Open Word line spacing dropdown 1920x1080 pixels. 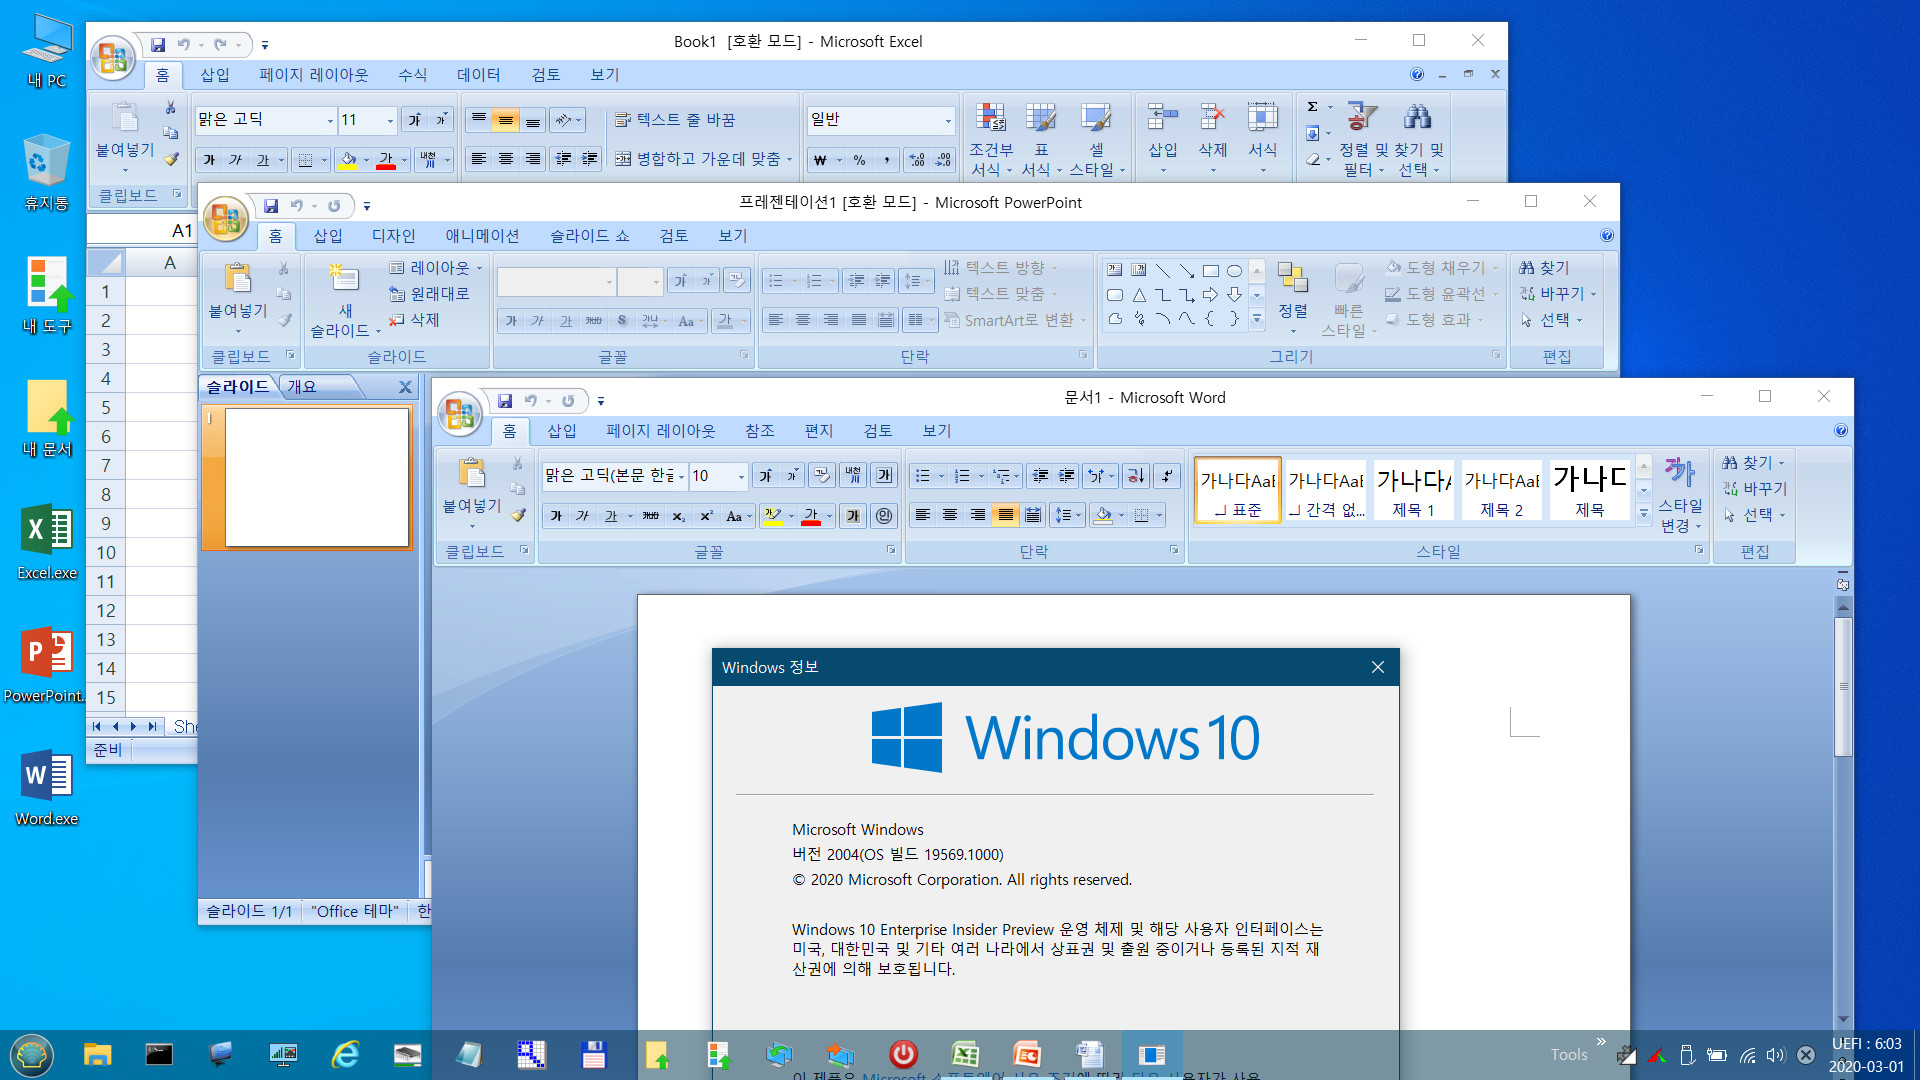[1067, 516]
